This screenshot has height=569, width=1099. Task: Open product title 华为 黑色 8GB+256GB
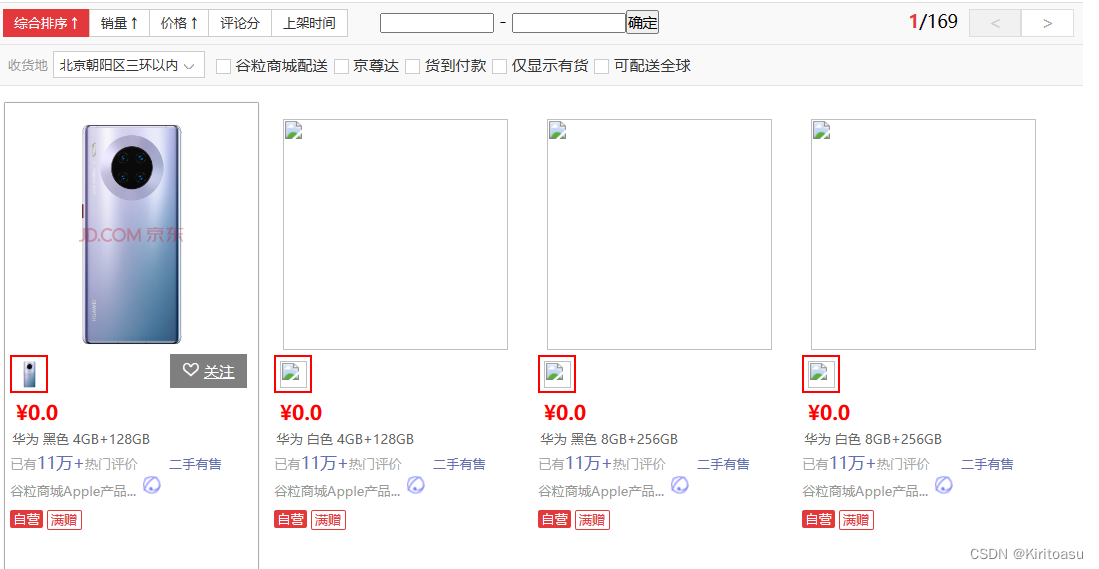pyautogui.click(x=608, y=439)
